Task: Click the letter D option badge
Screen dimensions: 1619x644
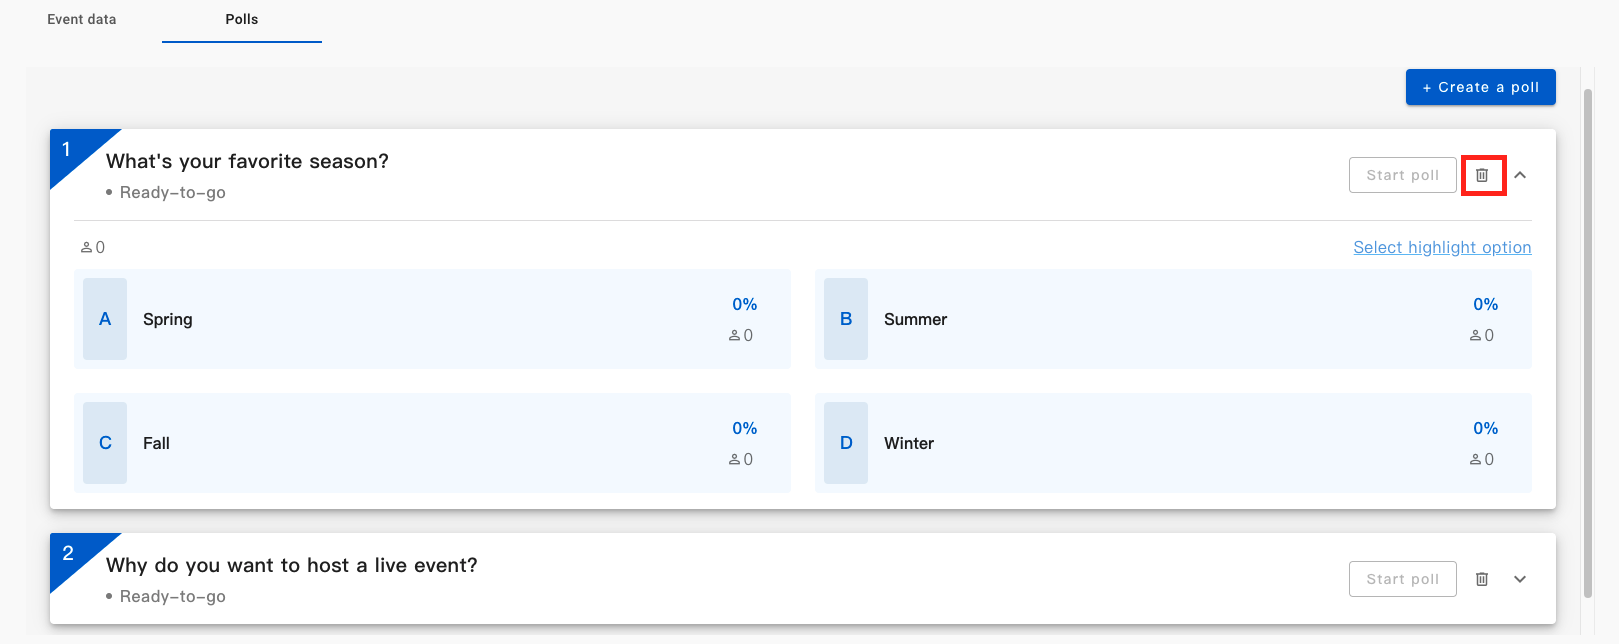Action: pyautogui.click(x=846, y=443)
